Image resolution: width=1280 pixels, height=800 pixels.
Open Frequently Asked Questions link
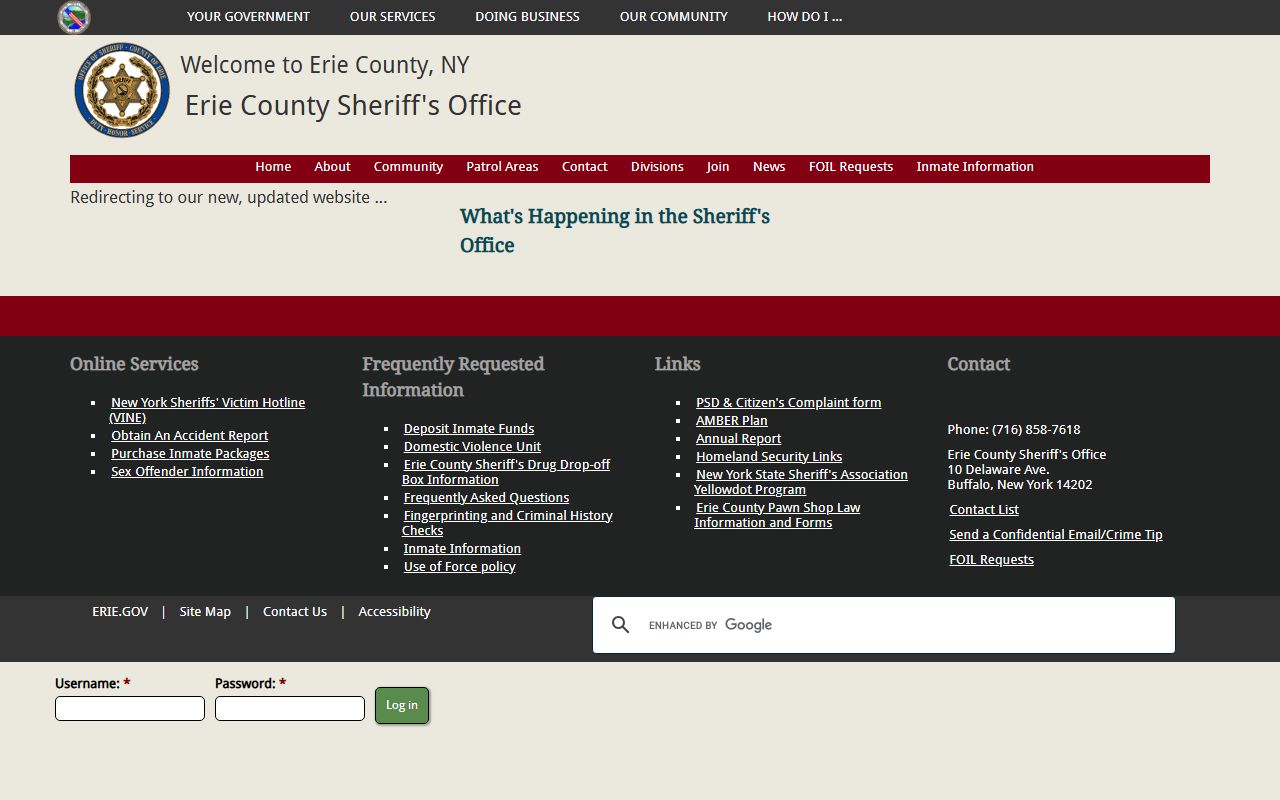point(486,498)
